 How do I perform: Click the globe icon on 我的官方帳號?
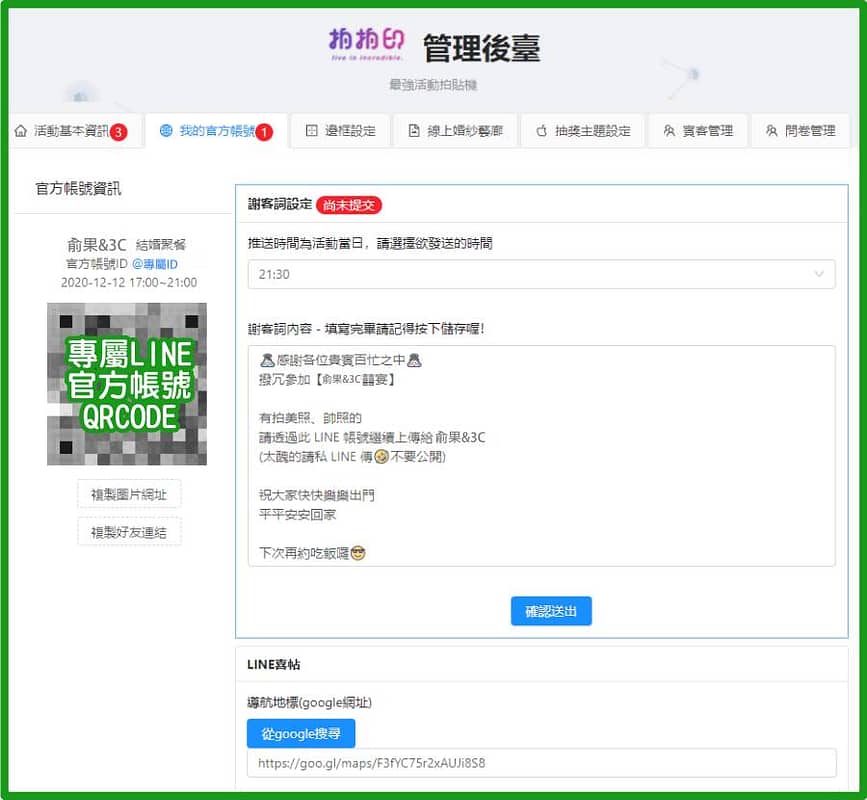(x=166, y=130)
